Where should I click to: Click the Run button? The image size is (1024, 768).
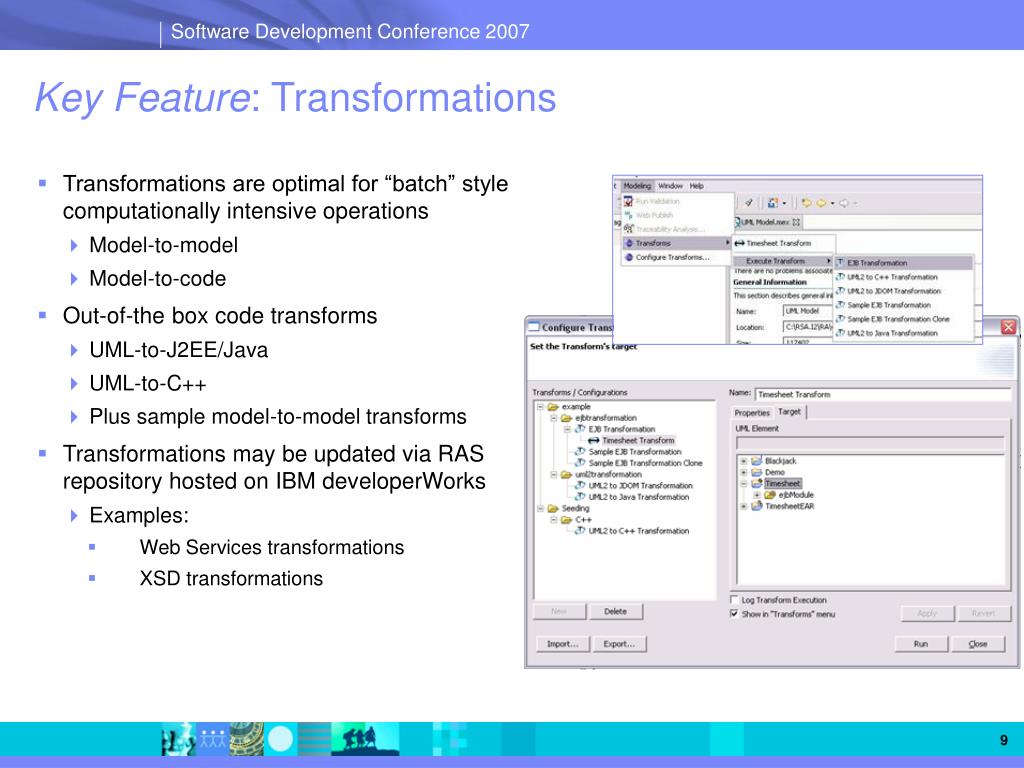pyautogui.click(x=921, y=644)
